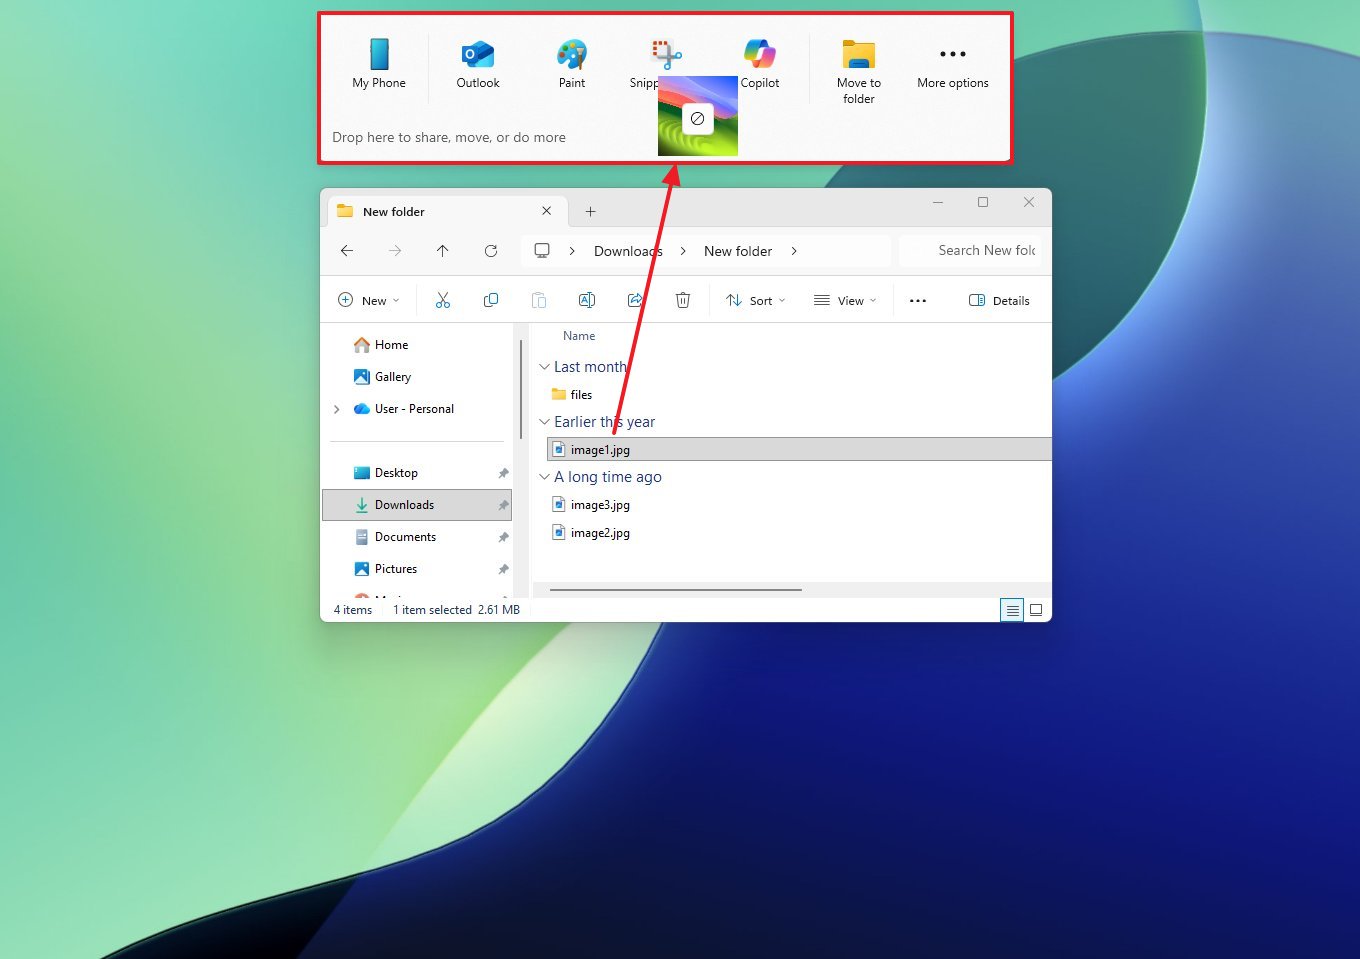This screenshot has width=1360, height=959.
Task: Share the image to Outlook
Action: point(477,63)
